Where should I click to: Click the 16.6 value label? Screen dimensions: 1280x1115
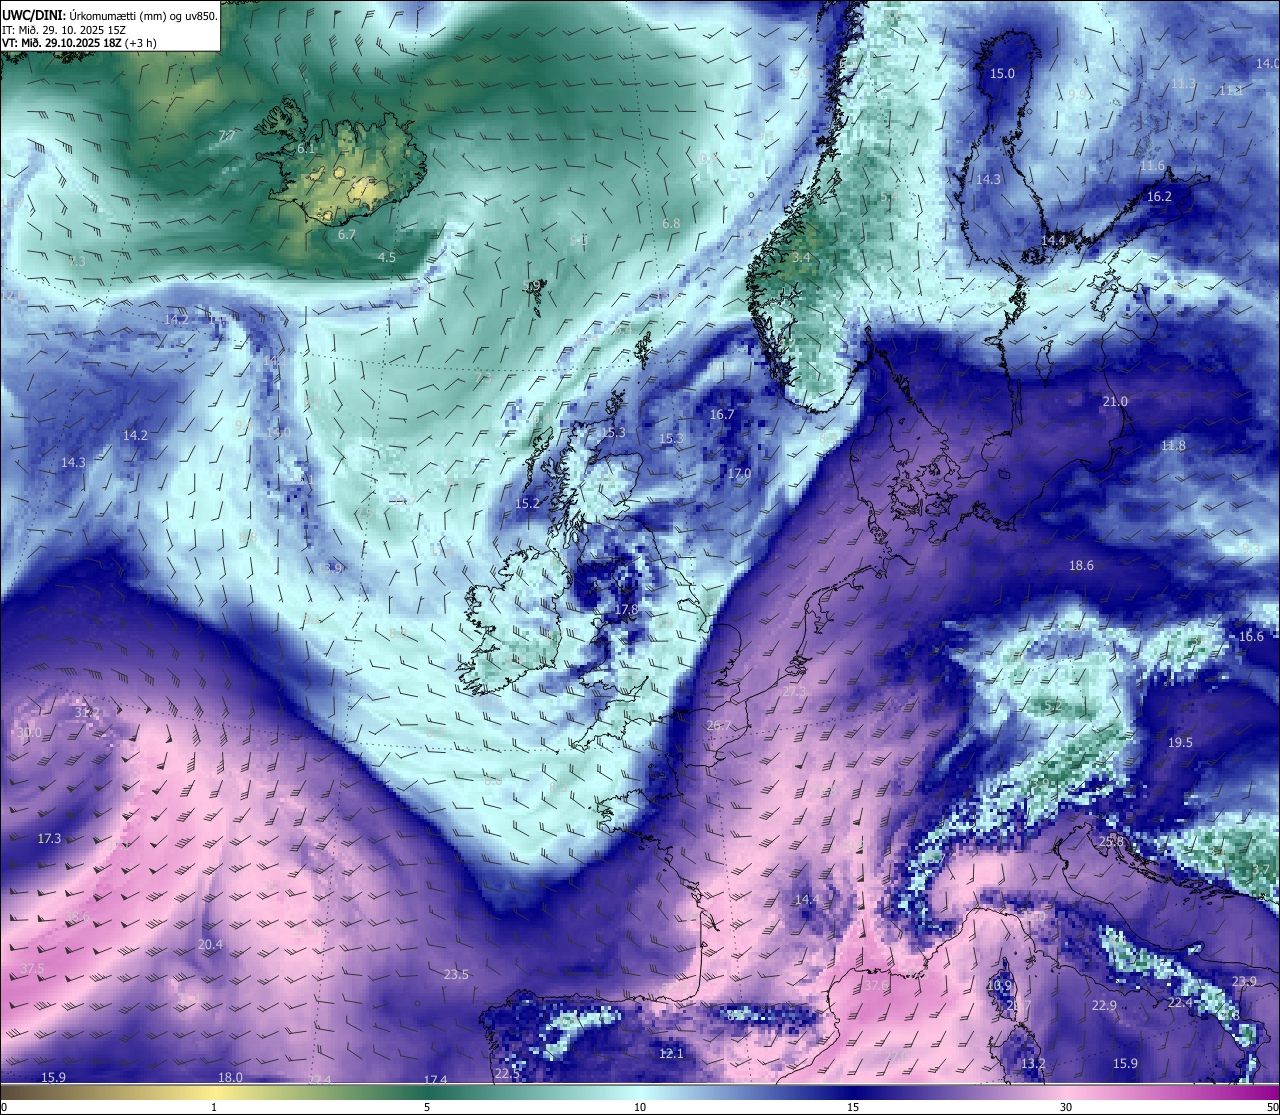pos(1251,636)
